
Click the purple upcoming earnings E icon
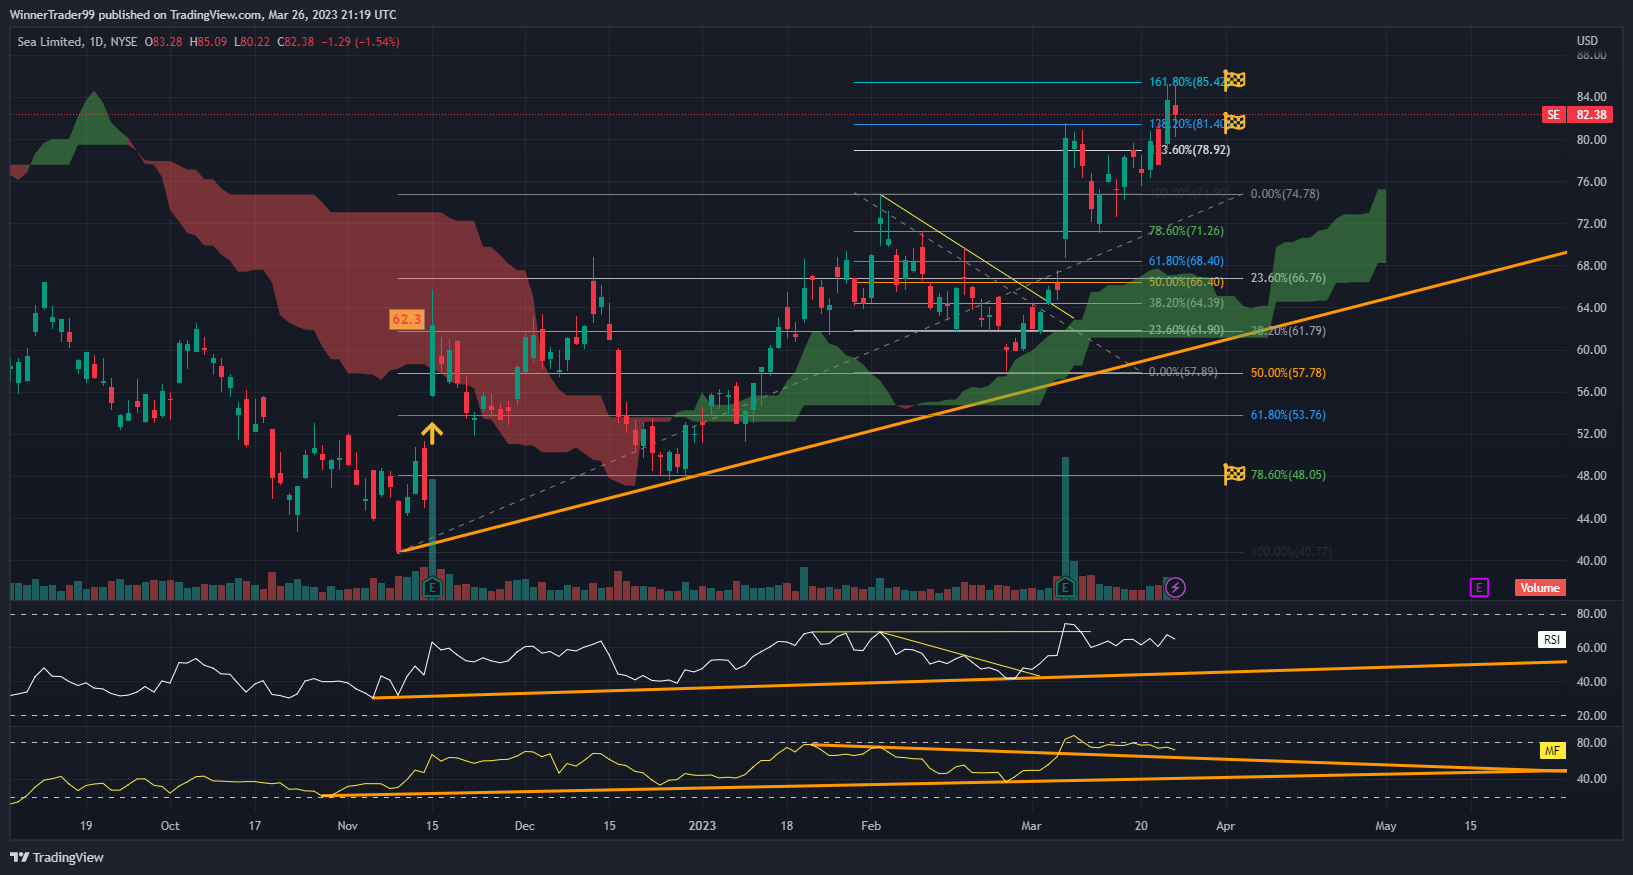point(1479,587)
